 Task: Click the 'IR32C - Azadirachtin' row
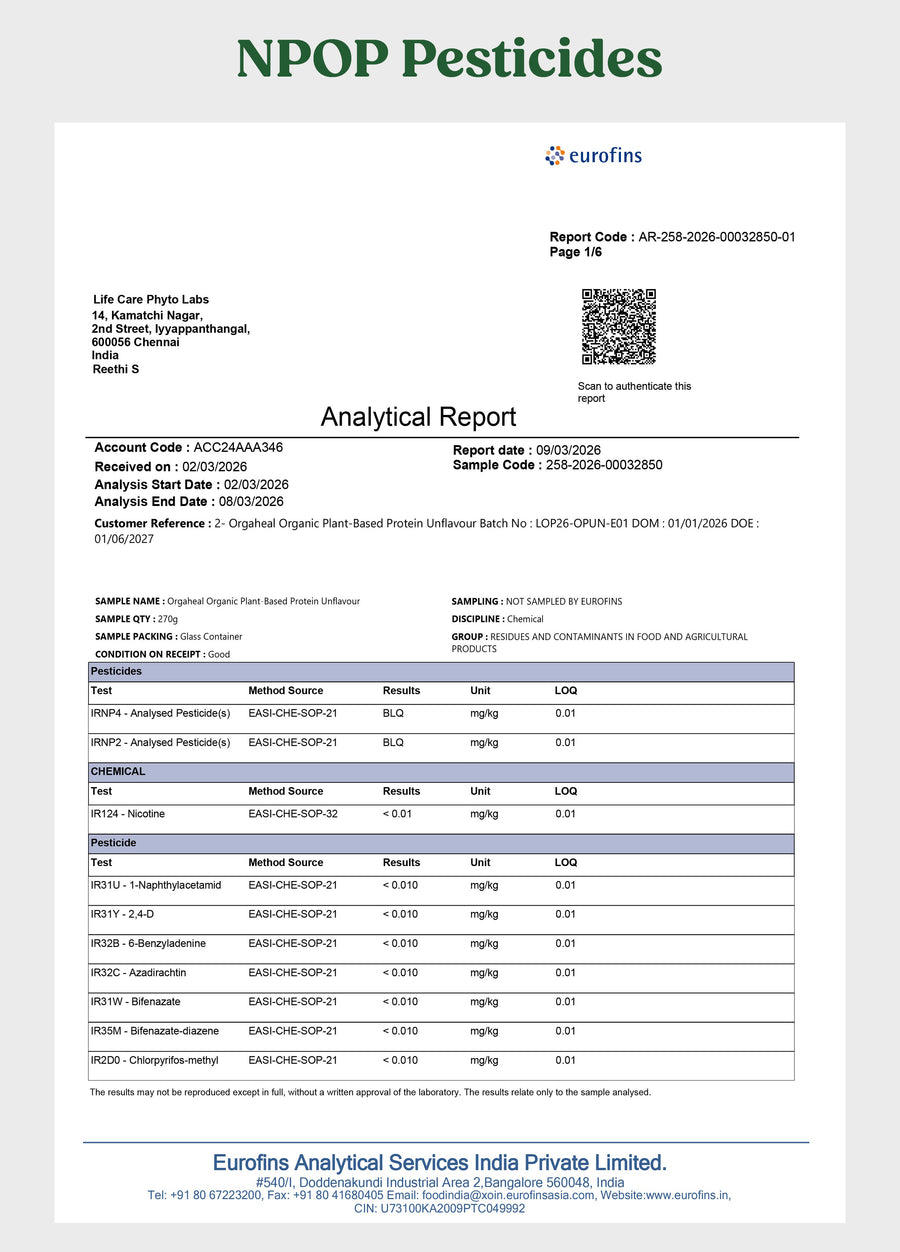pyautogui.click(x=441, y=978)
